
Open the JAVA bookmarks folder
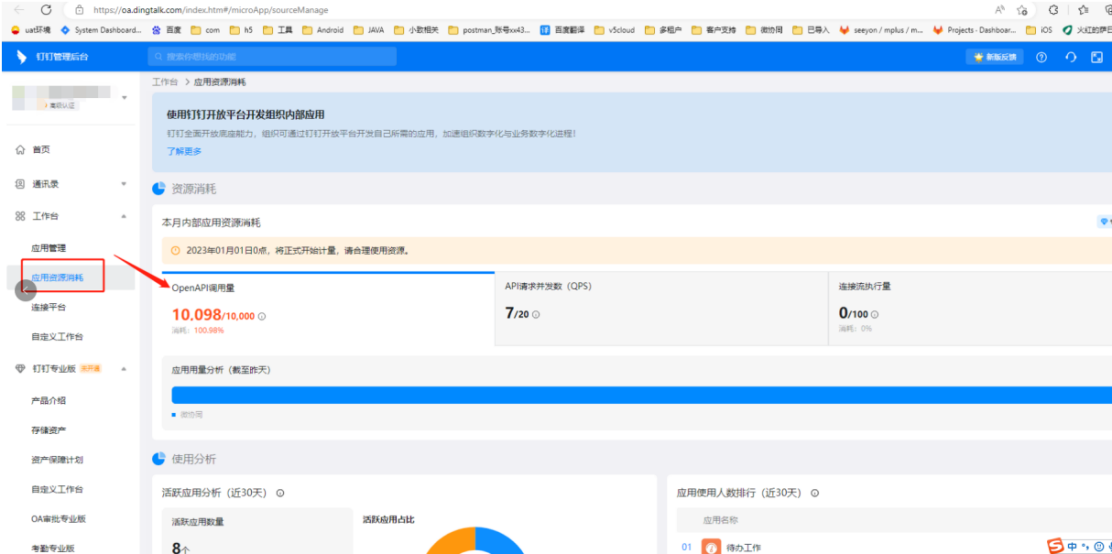369,30
